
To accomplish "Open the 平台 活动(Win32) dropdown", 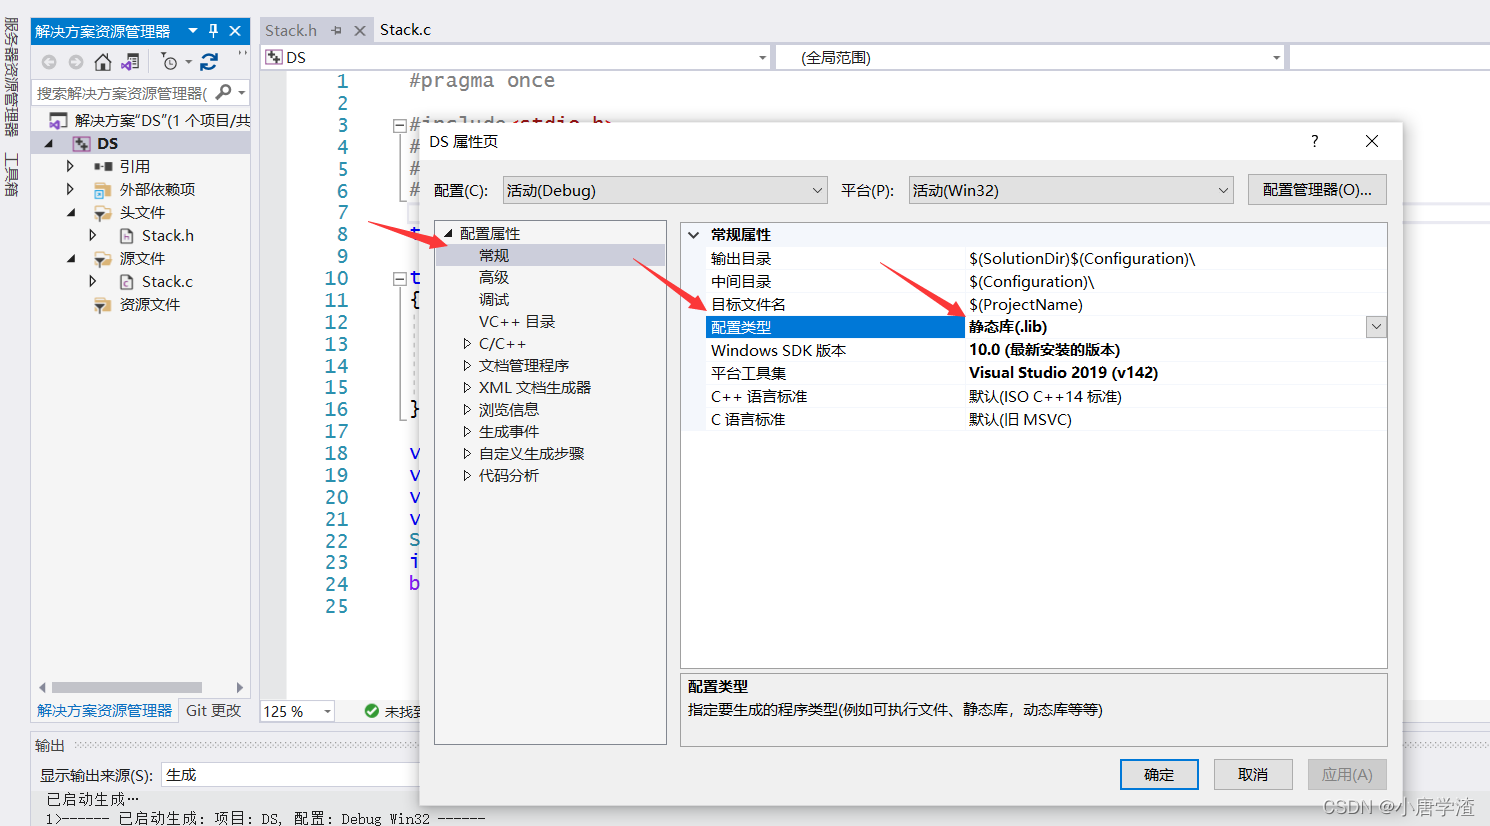I will click(1071, 190).
